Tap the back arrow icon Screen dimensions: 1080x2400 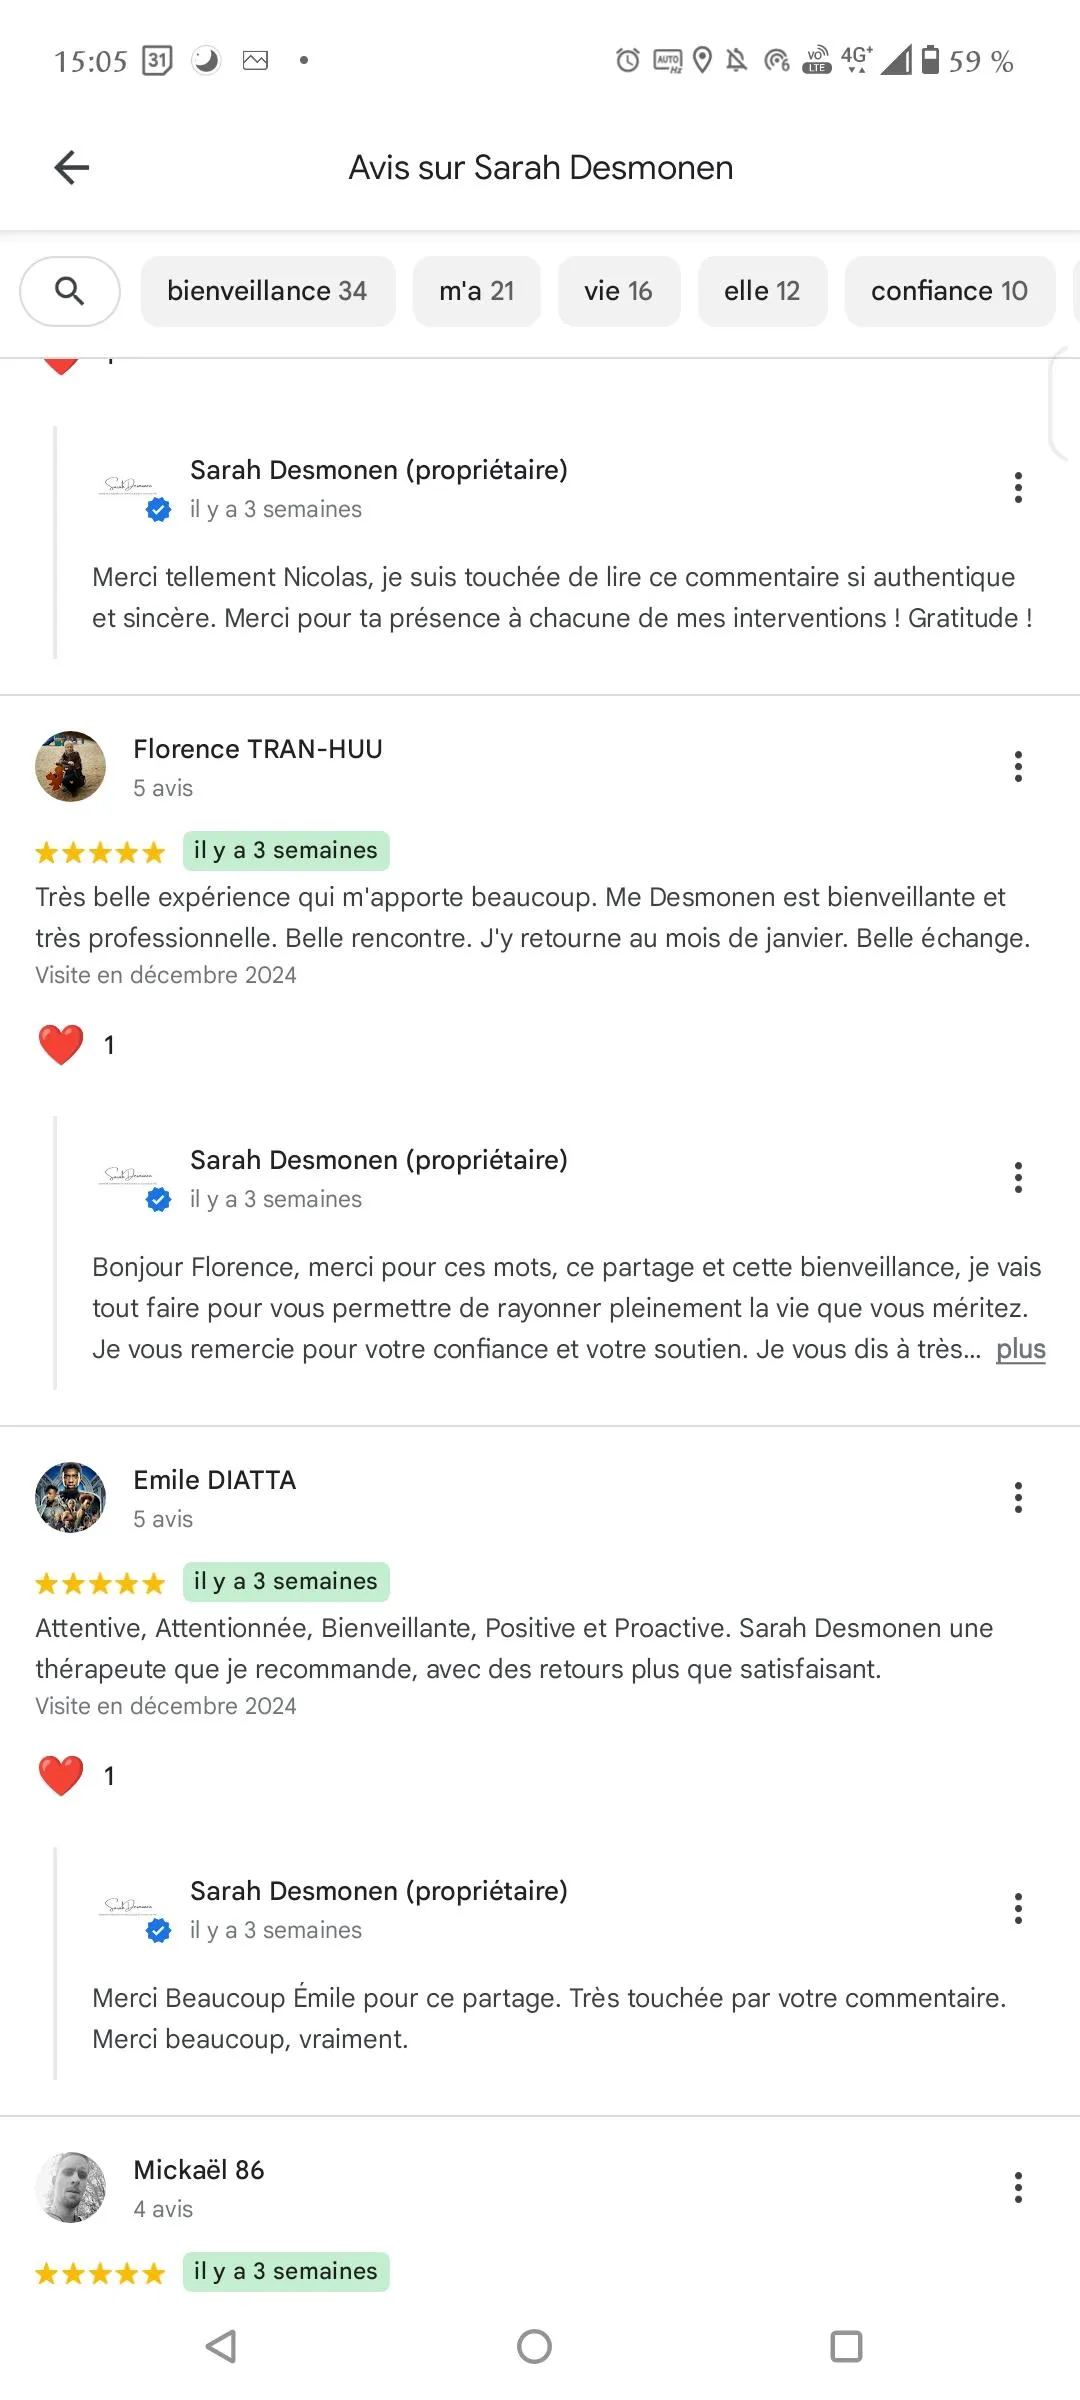(71, 167)
